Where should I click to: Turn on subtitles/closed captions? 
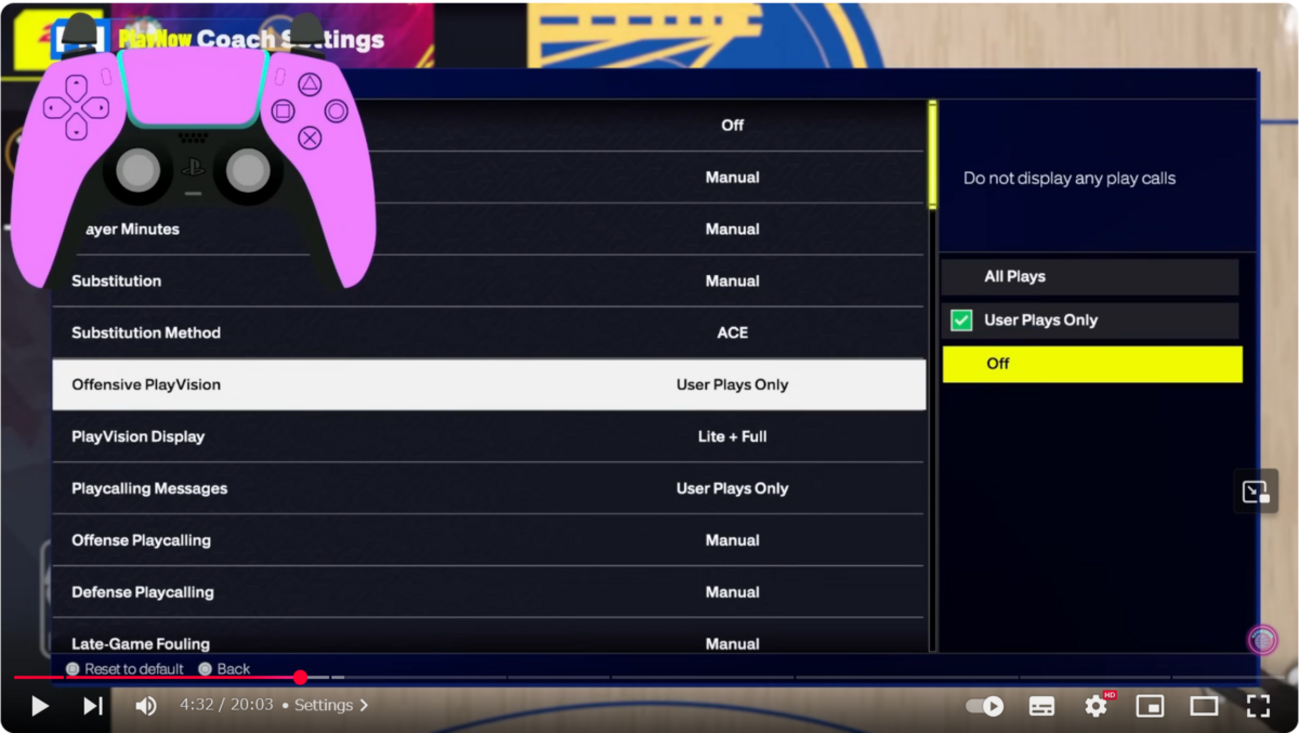coord(1042,706)
